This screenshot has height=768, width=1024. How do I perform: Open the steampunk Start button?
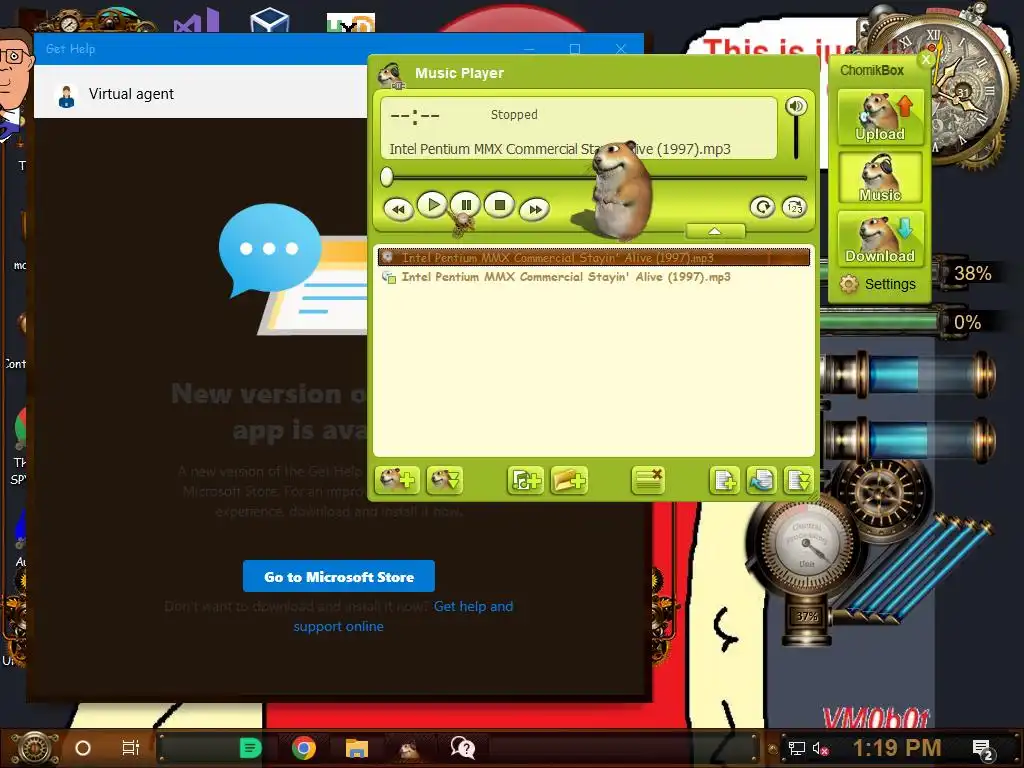coord(35,748)
